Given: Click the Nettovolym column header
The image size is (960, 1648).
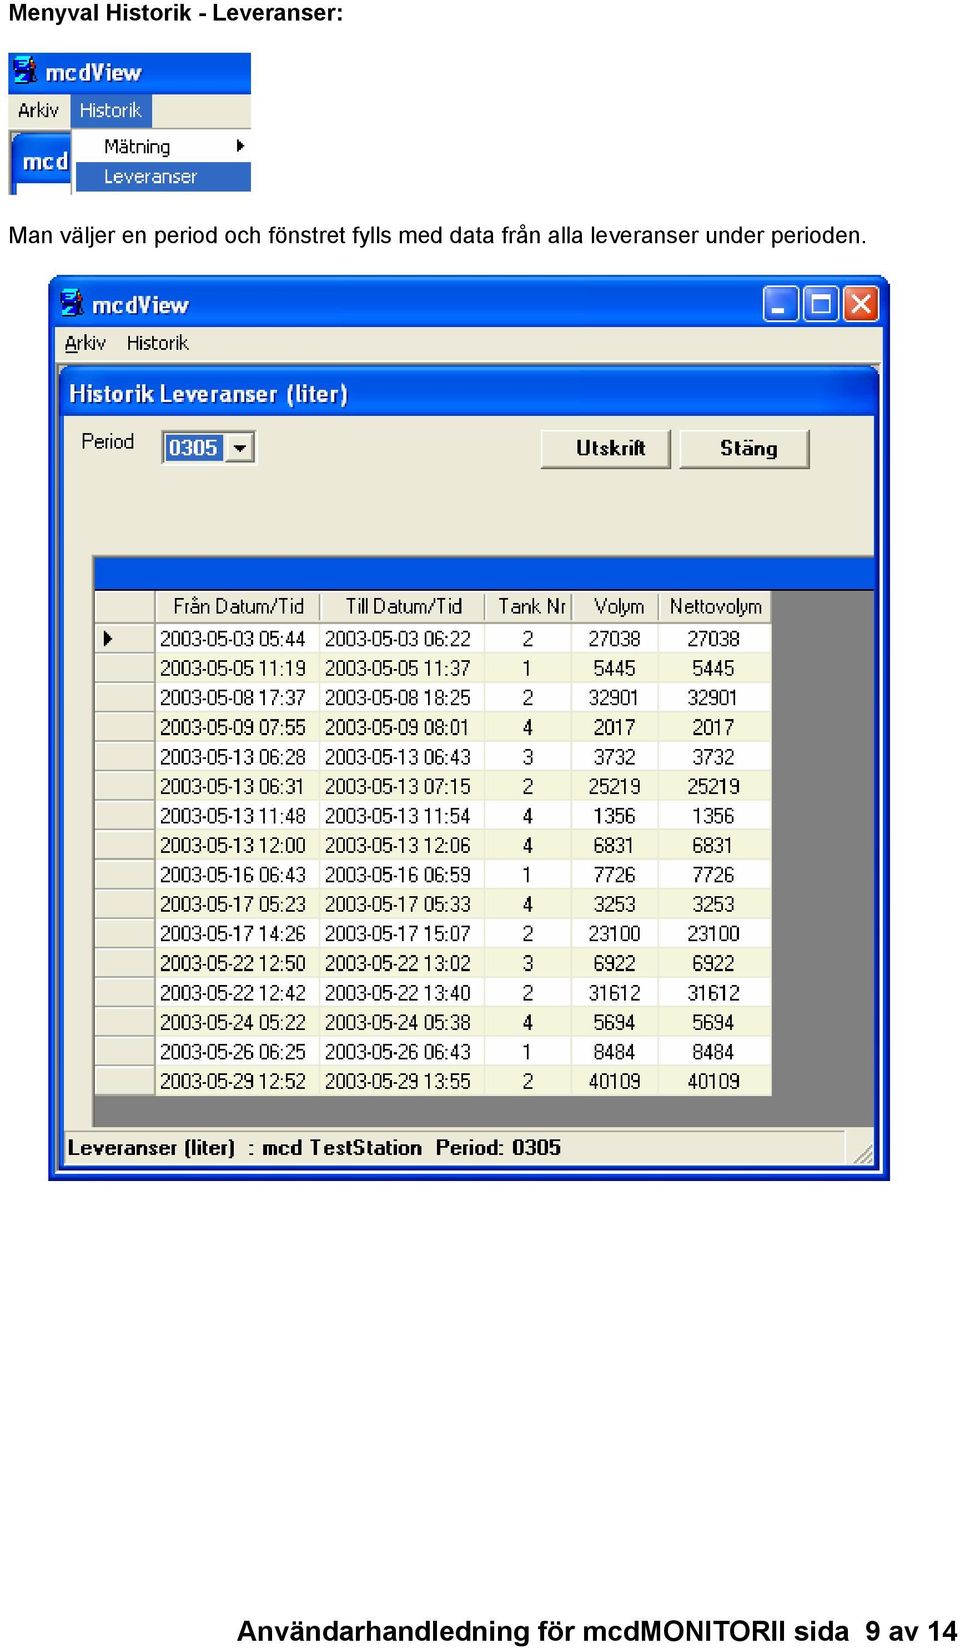Looking at the screenshot, I should tap(715, 606).
